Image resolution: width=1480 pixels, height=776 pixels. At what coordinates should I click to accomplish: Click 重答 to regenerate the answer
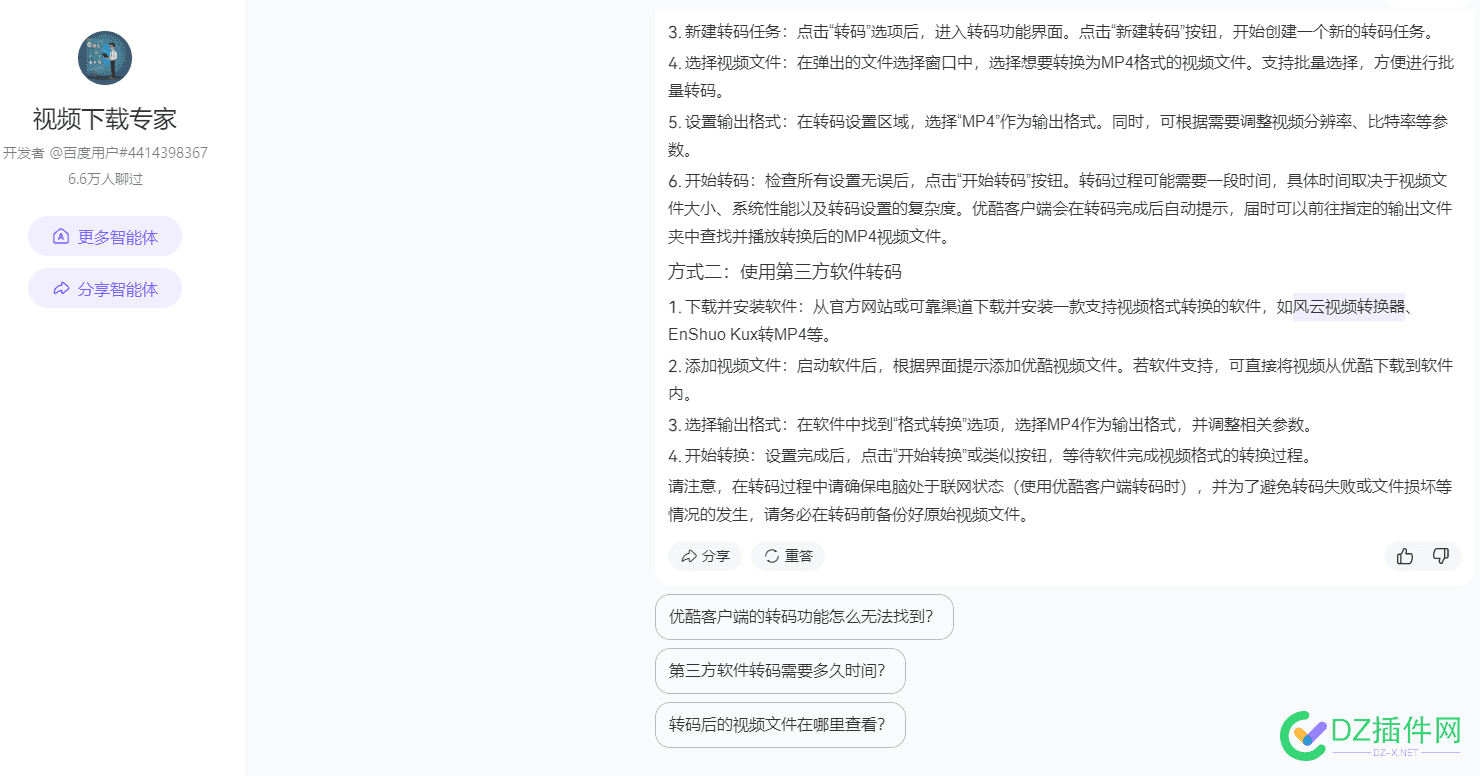click(x=788, y=556)
